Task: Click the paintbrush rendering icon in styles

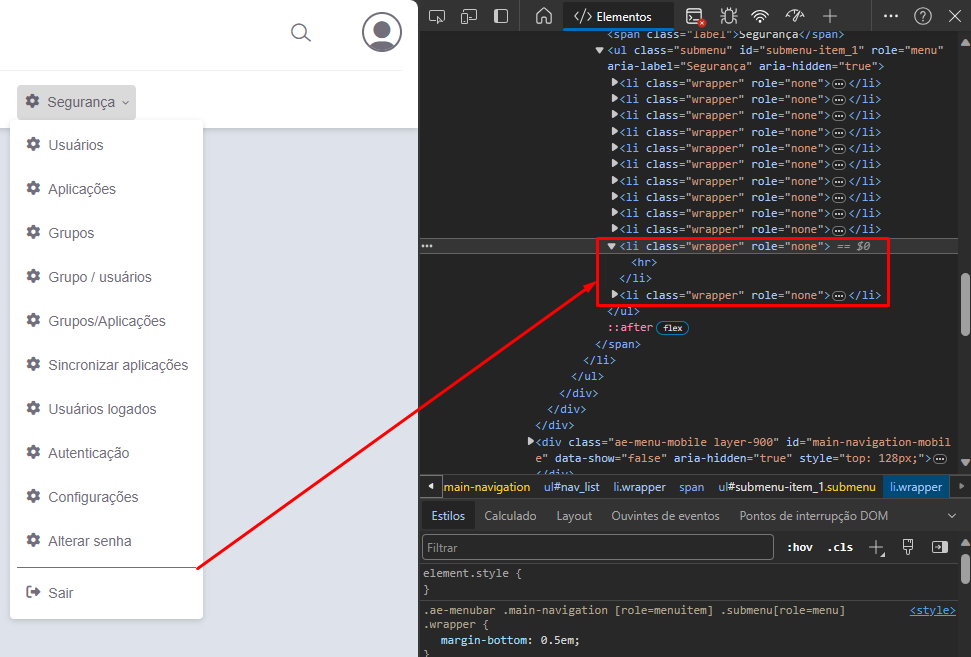Action: [x=908, y=547]
